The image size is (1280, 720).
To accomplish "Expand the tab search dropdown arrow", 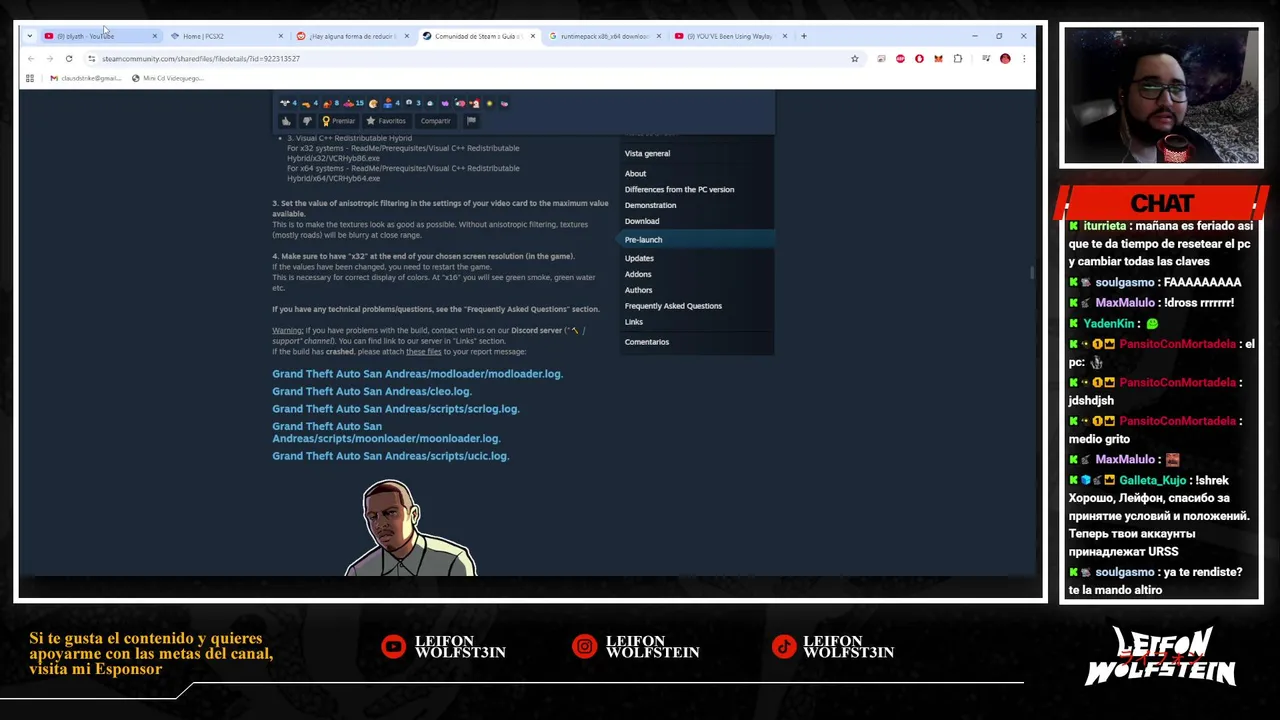I will click(x=30, y=36).
